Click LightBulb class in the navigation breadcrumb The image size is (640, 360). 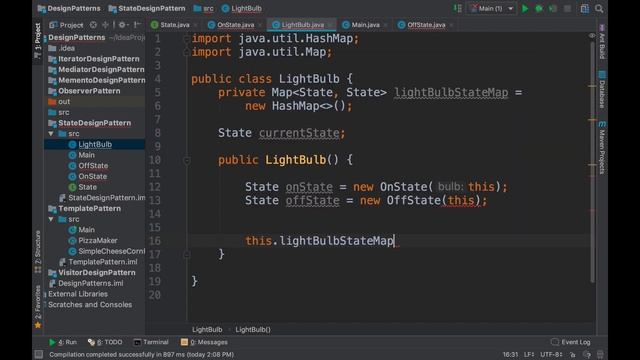click(x=242, y=8)
